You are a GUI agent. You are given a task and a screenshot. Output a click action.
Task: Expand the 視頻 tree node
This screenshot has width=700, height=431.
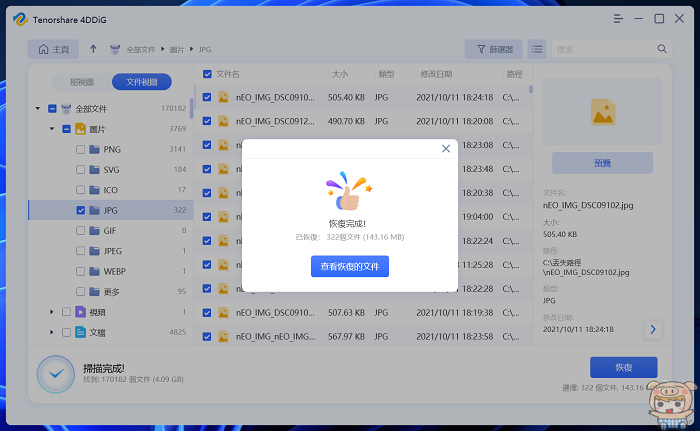(52, 312)
